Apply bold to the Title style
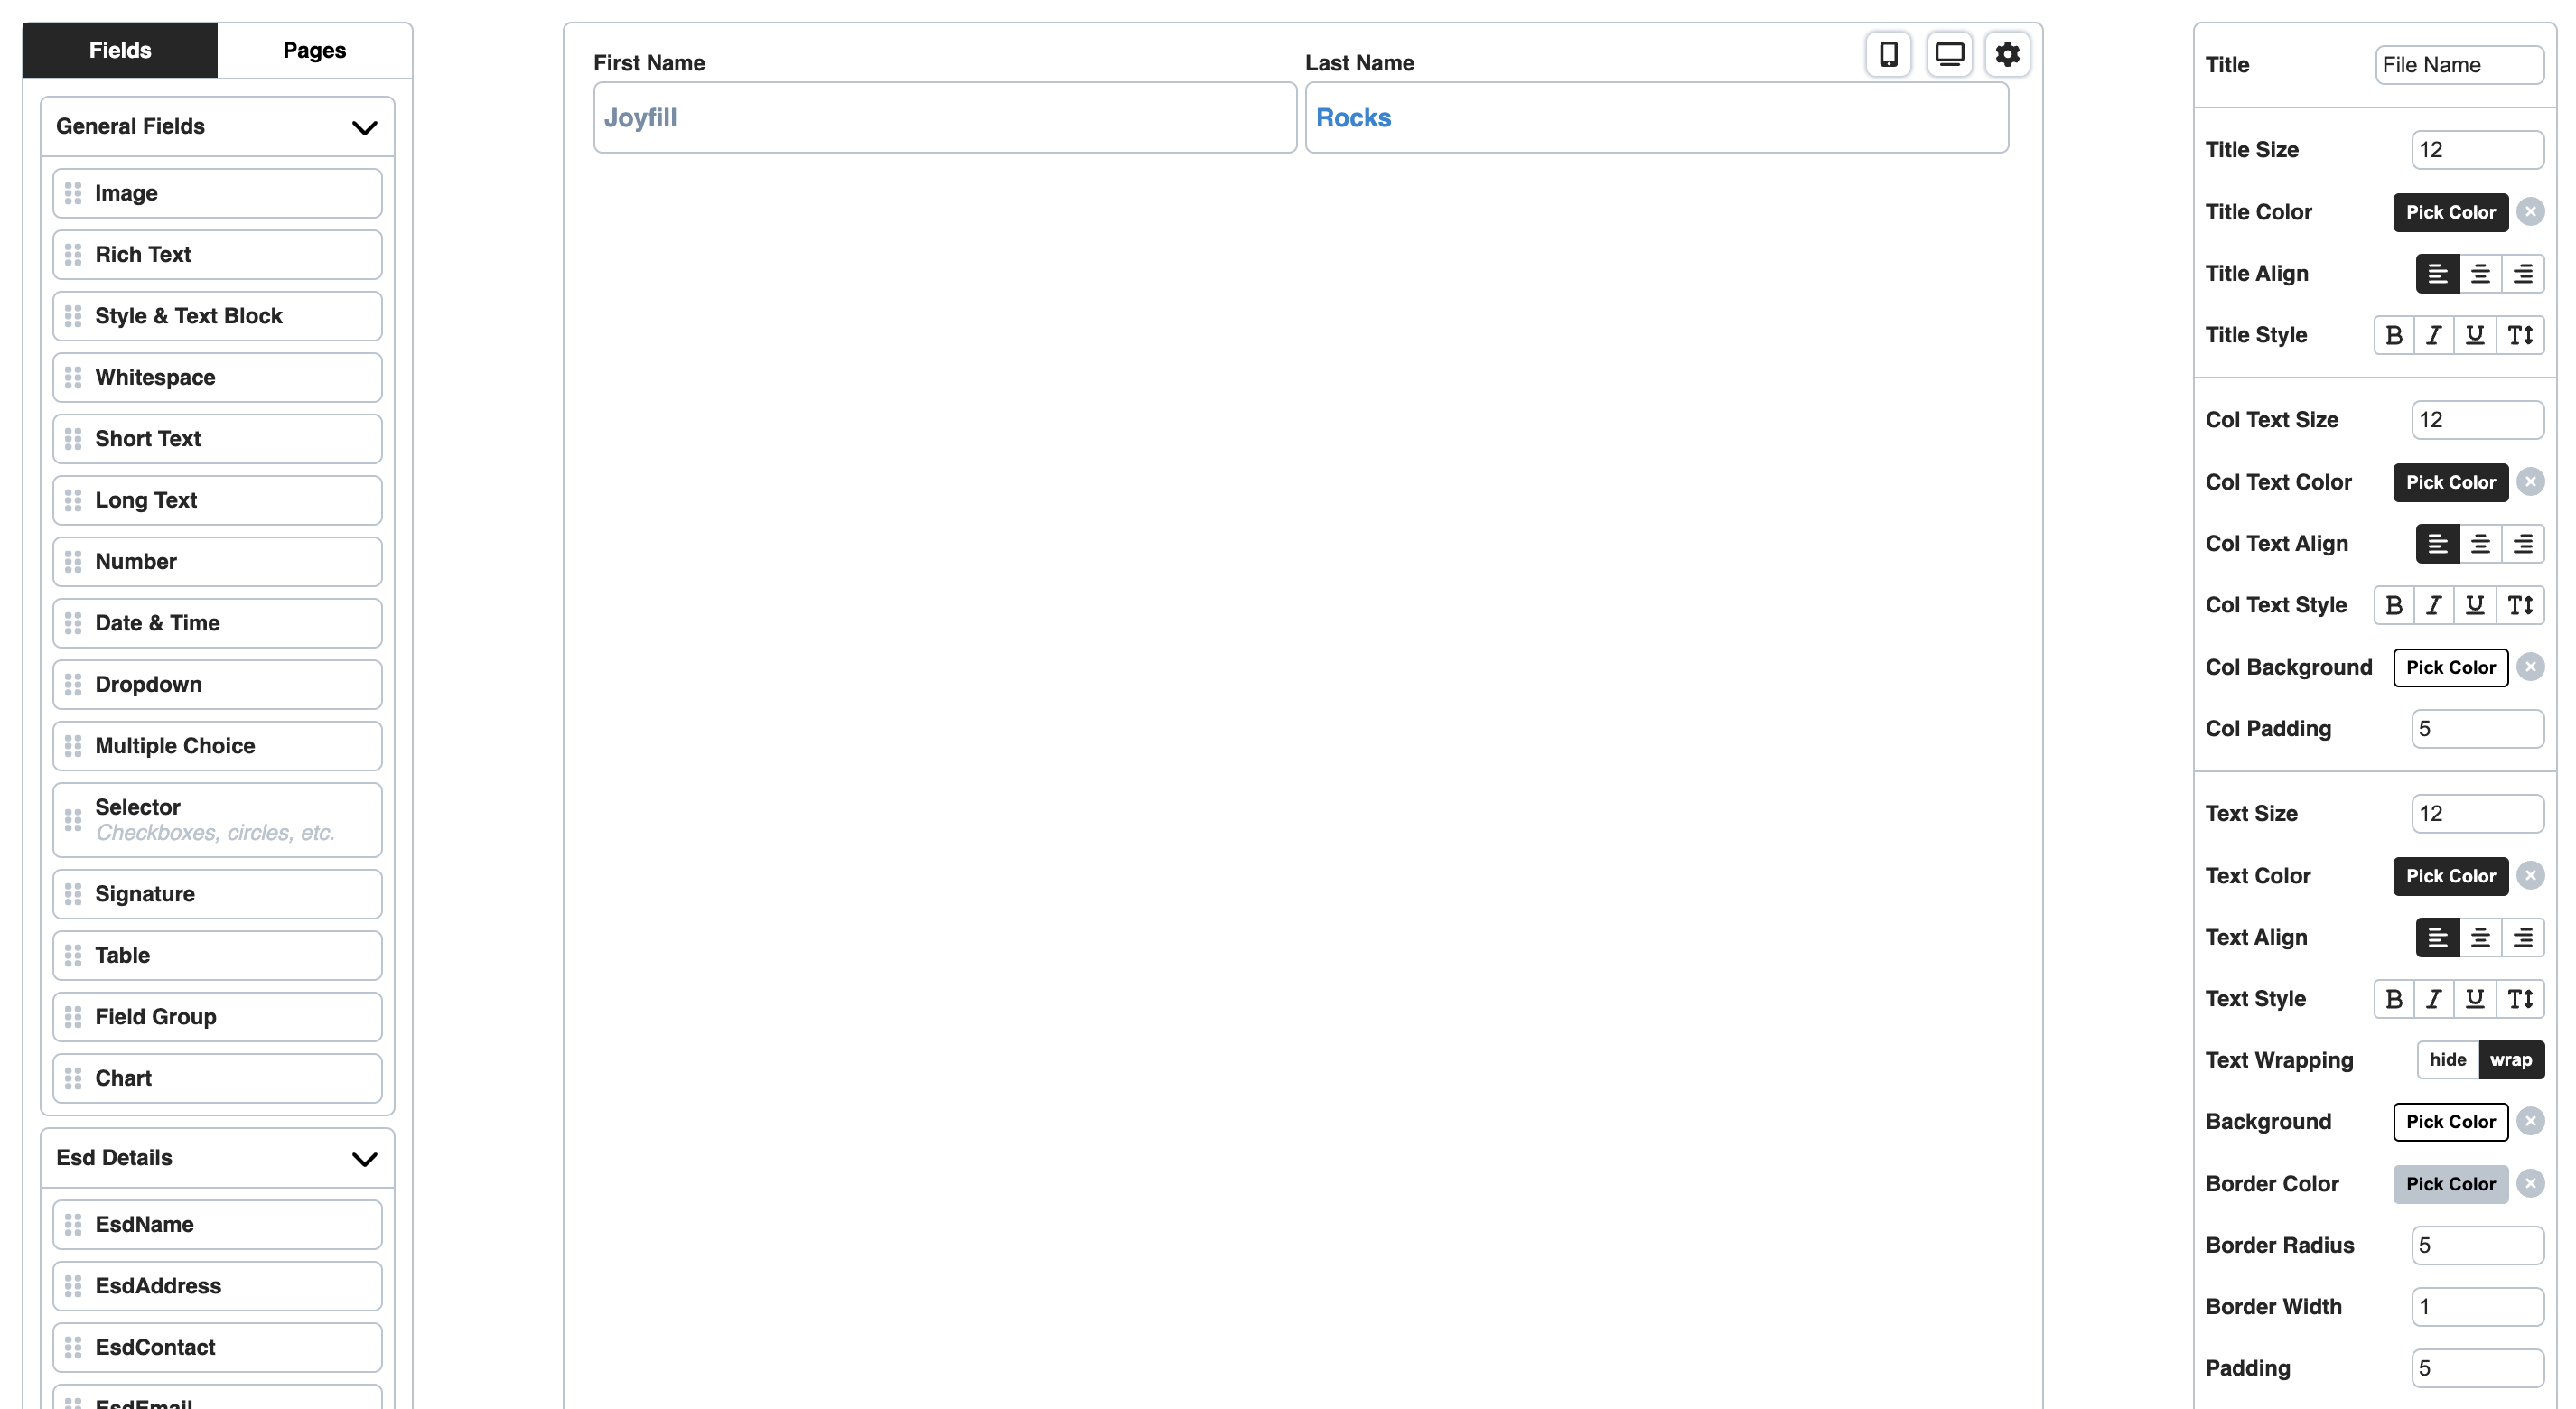The width and height of the screenshot is (2576, 1409). [x=2394, y=335]
